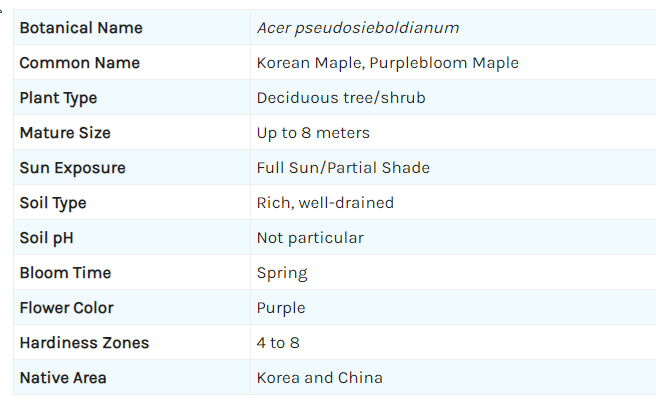The width and height of the screenshot is (656, 400).
Task: Select the Acer pseudosieboldianum text
Action: coord(358,28)
